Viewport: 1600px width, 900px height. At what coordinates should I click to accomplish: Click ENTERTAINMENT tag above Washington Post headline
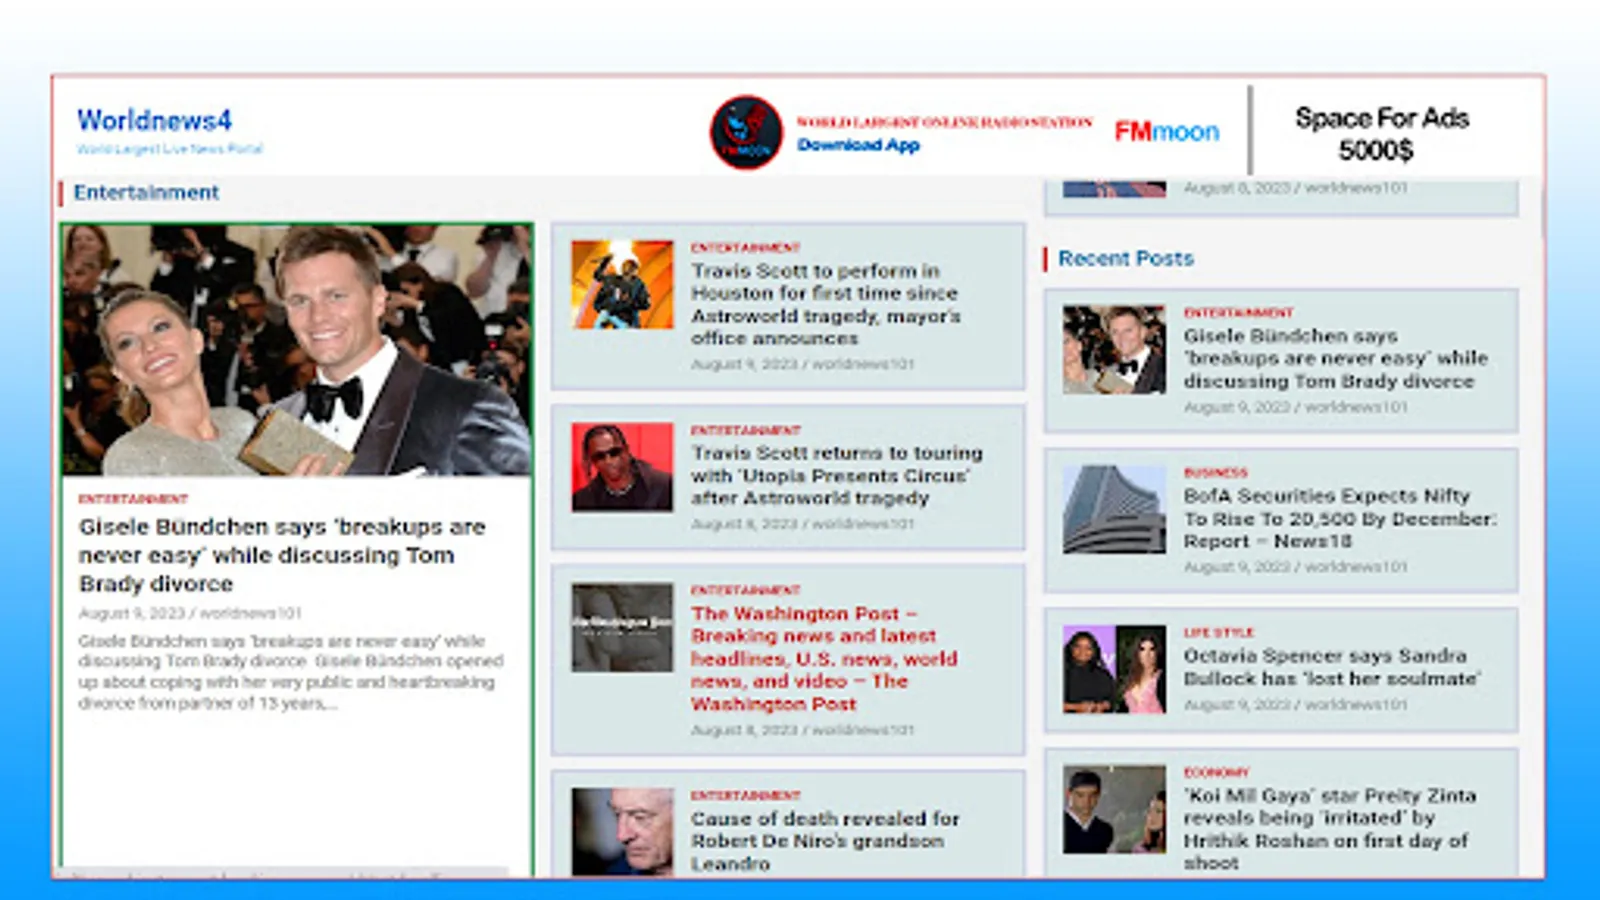pyautogui.click(x=746, y=590)
